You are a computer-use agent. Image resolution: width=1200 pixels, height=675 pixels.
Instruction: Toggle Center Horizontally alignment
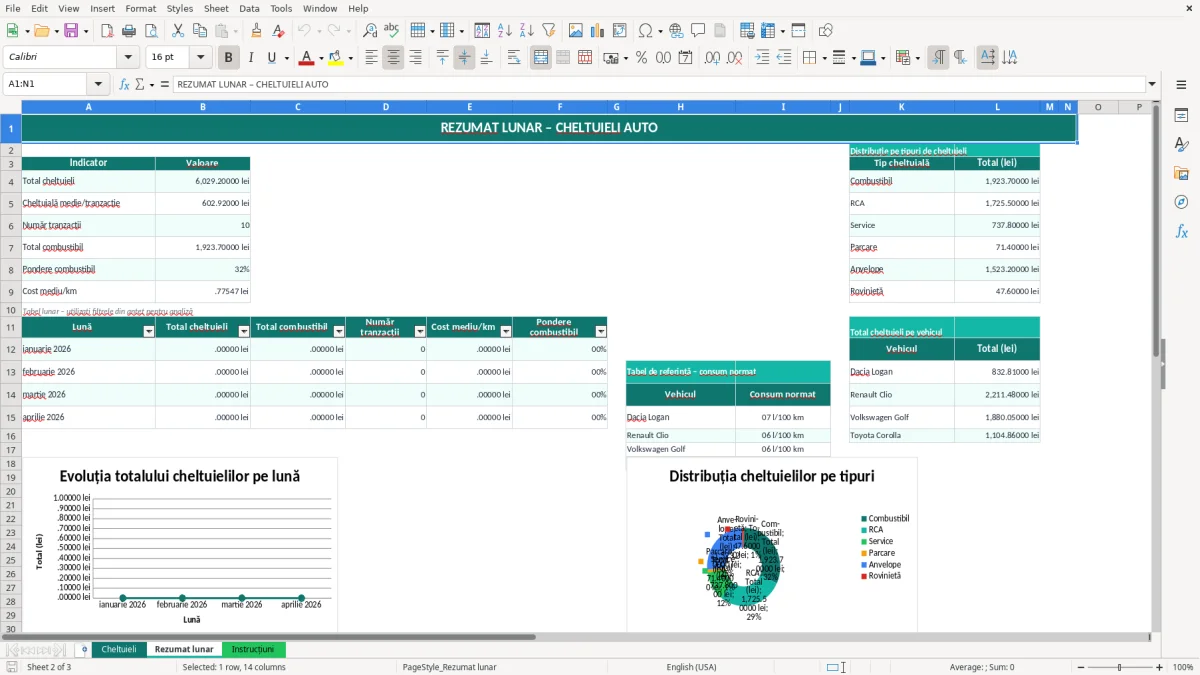[393, 58]
